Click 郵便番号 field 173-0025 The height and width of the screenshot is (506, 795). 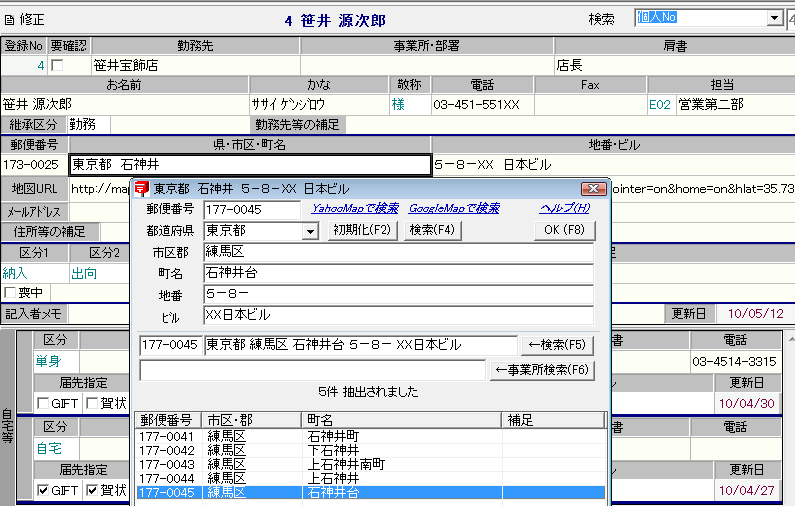click(34, 165)
